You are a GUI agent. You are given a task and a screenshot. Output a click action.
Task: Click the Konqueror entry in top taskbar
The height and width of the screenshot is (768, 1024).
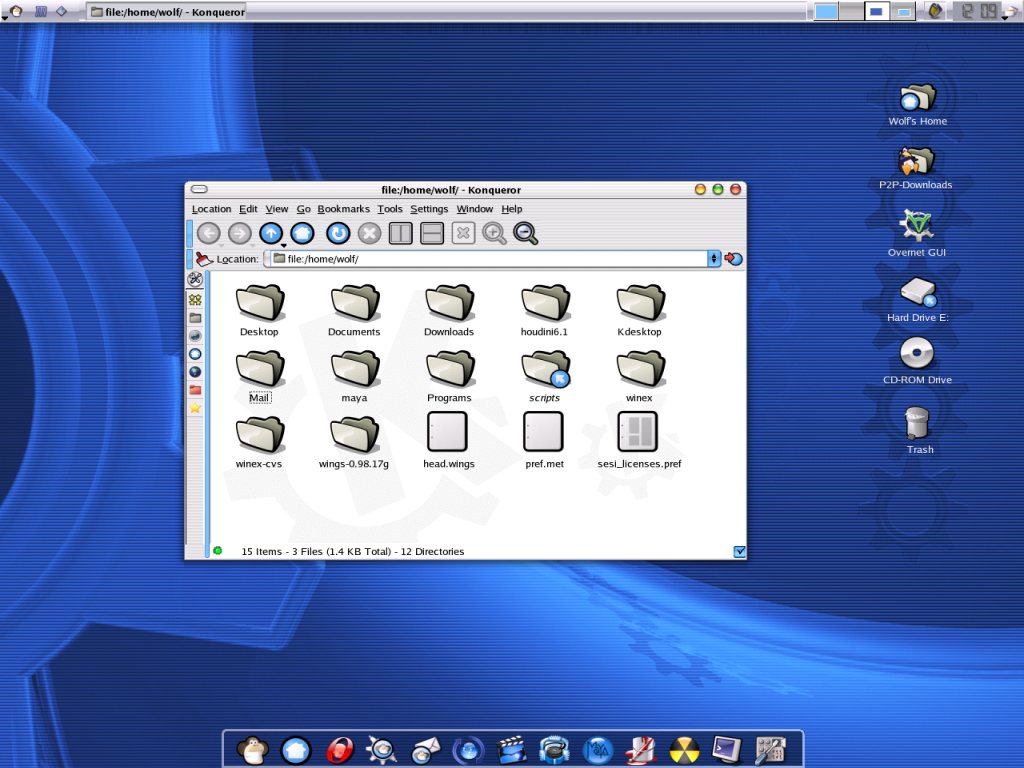167,11
